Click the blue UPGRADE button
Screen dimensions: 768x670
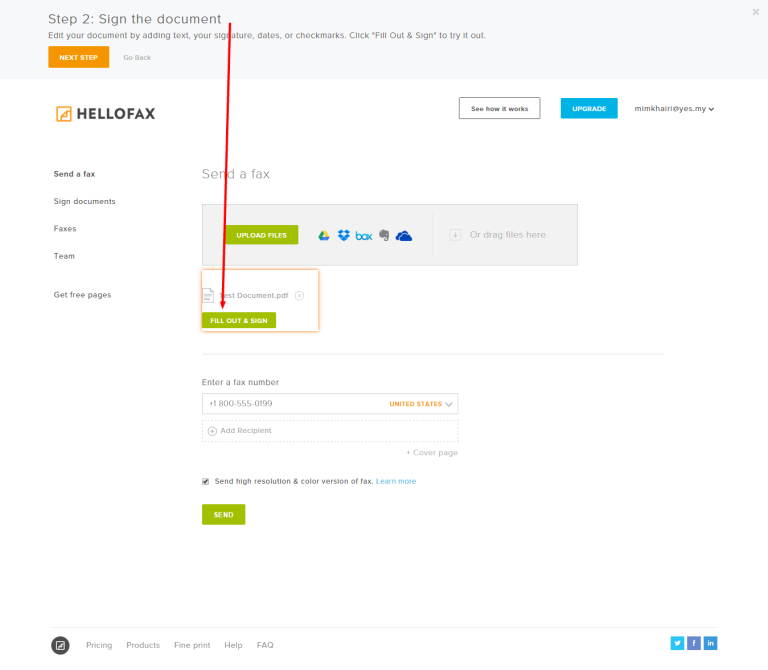[589, 108]
